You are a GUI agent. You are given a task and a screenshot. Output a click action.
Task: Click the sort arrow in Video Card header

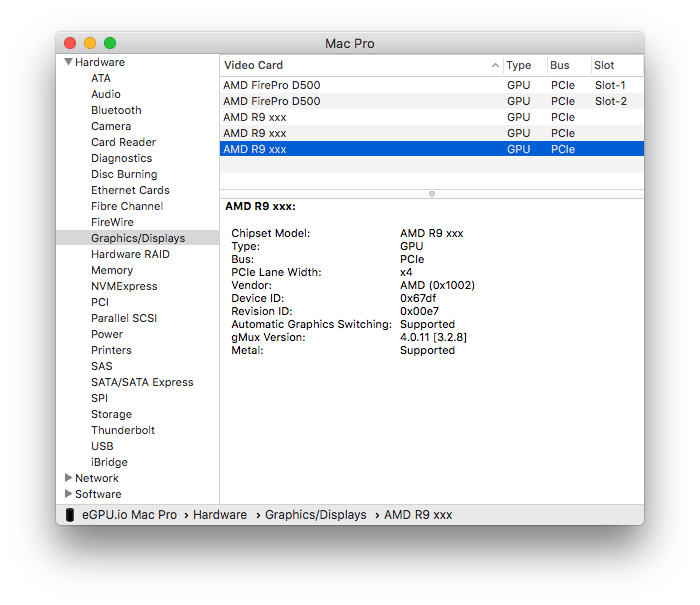click(495, 65)
